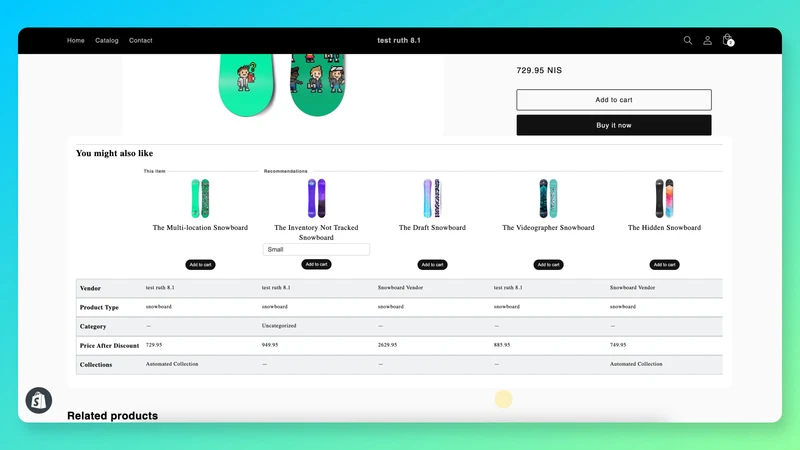Open the Small size variant dropdown

click(x=316, y=249)
